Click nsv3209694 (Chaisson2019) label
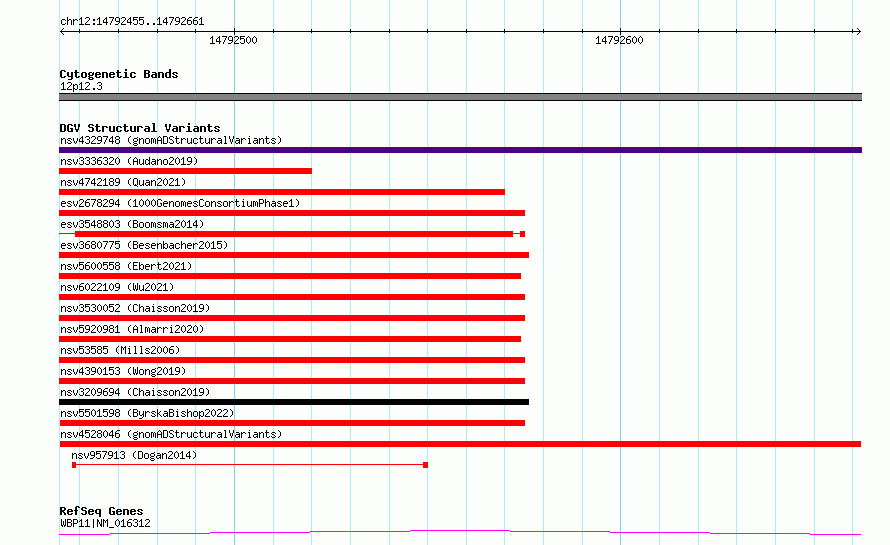890x545 pixels. pyautogui.click(x=135, y=392)
